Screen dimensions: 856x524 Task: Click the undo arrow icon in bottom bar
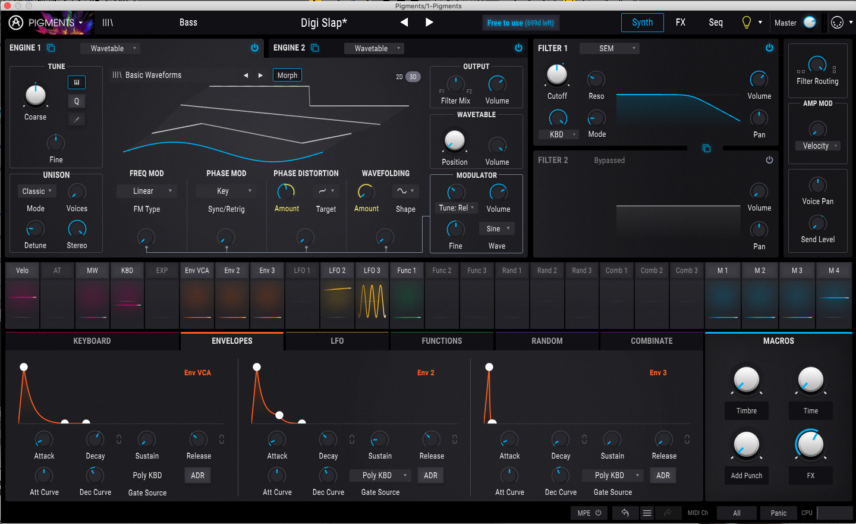click(625, 513)
